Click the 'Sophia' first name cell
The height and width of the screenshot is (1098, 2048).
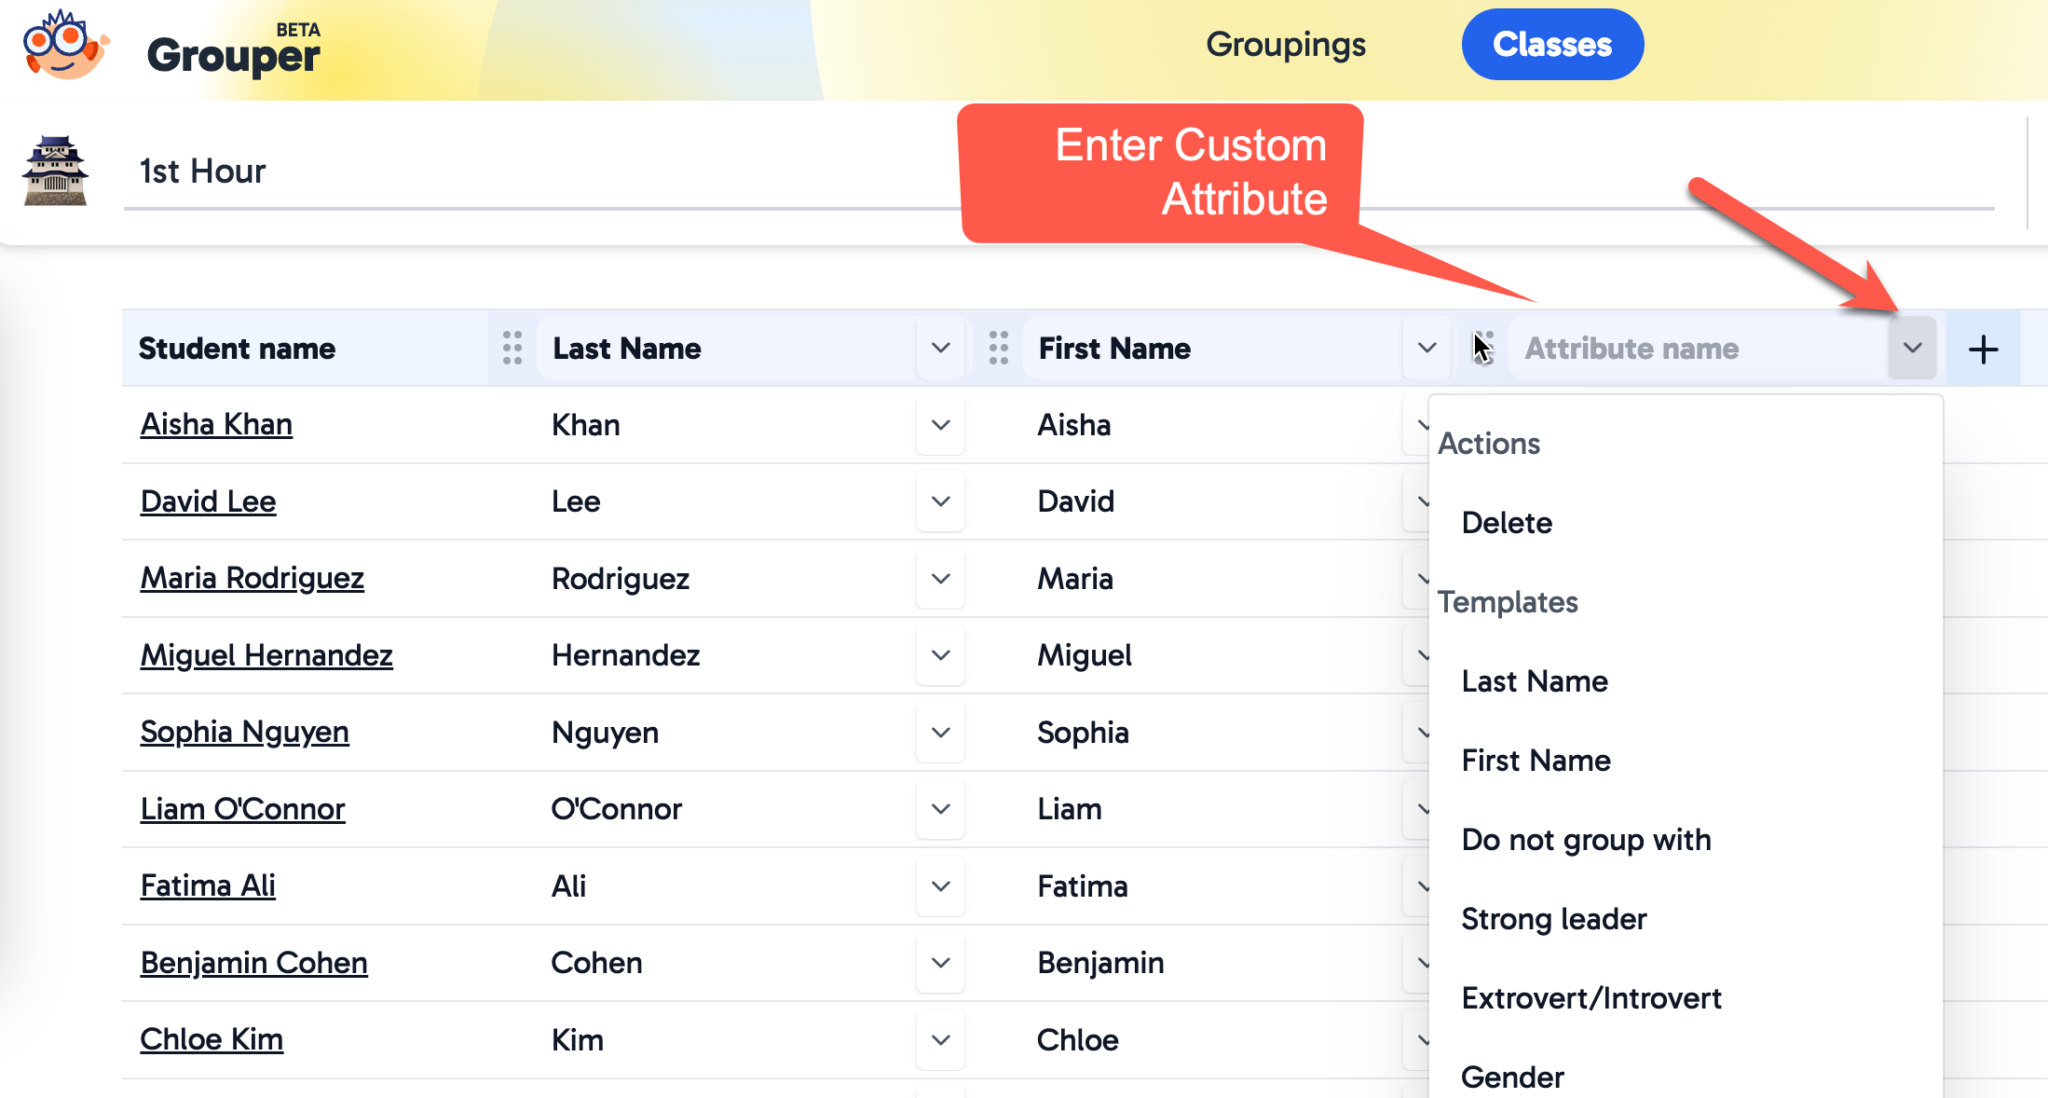(1083, 733)
